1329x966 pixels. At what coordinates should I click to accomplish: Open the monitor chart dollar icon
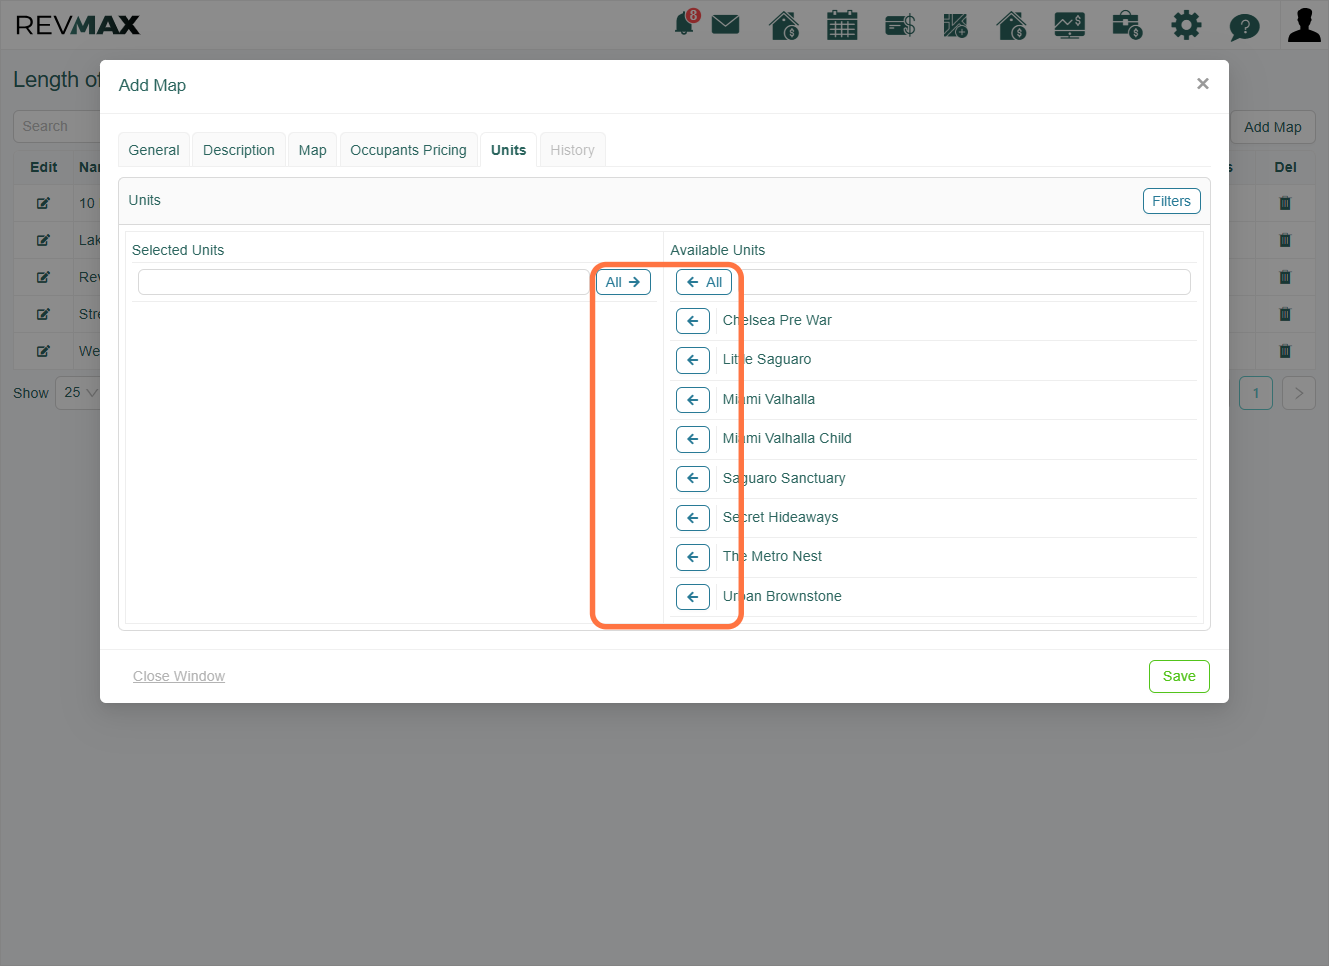point(1070,25)
